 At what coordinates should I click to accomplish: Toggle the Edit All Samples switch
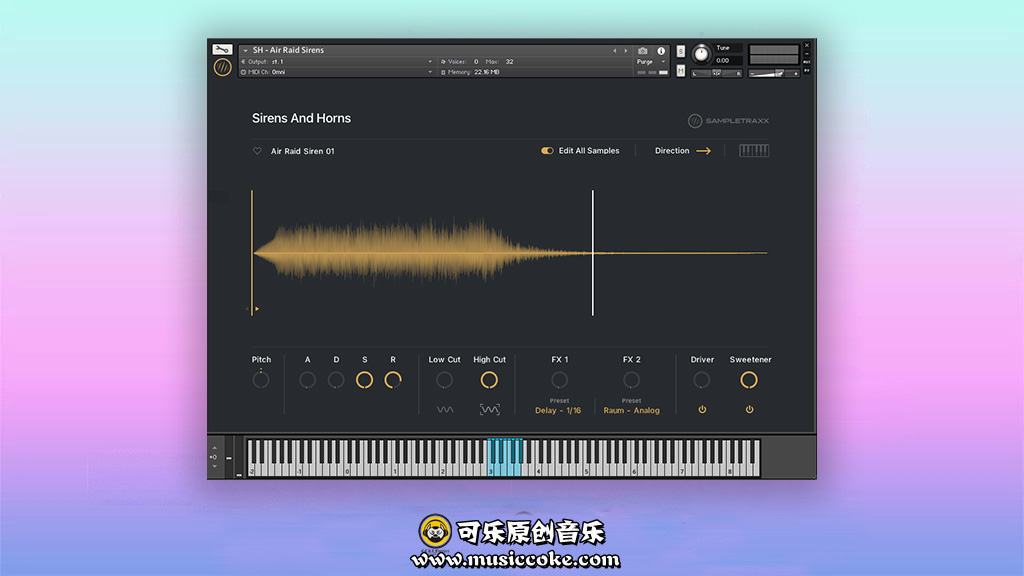coord(547,151)
